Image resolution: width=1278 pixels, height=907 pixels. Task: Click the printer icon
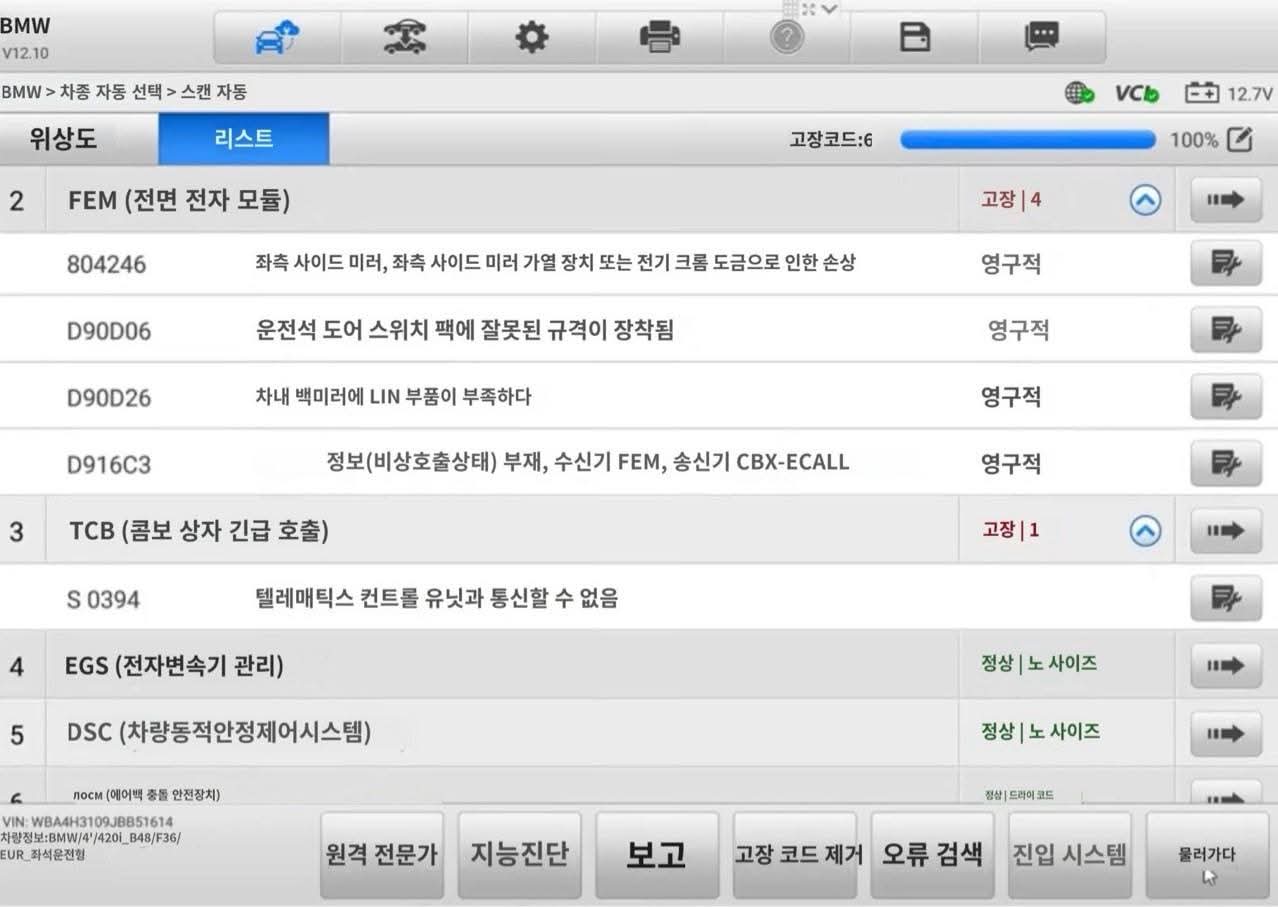tap(659, 38)
